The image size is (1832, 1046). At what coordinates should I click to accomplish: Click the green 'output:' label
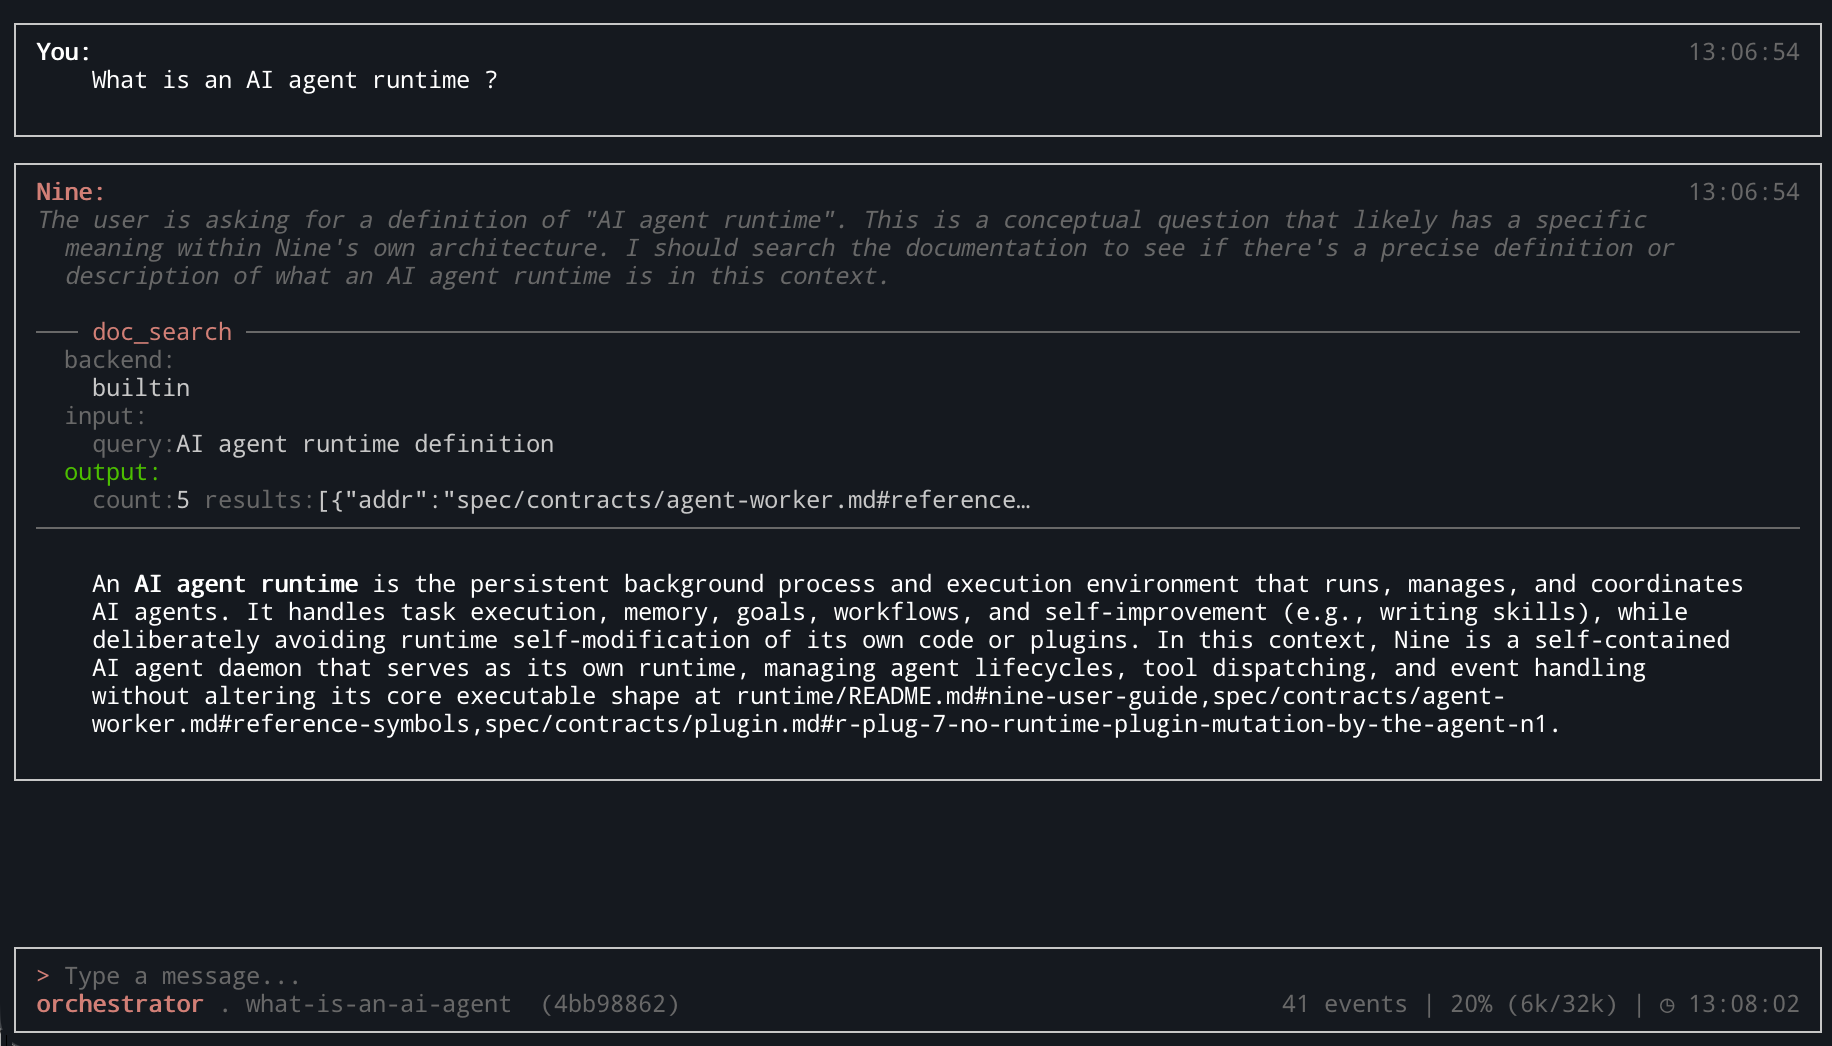113,472
